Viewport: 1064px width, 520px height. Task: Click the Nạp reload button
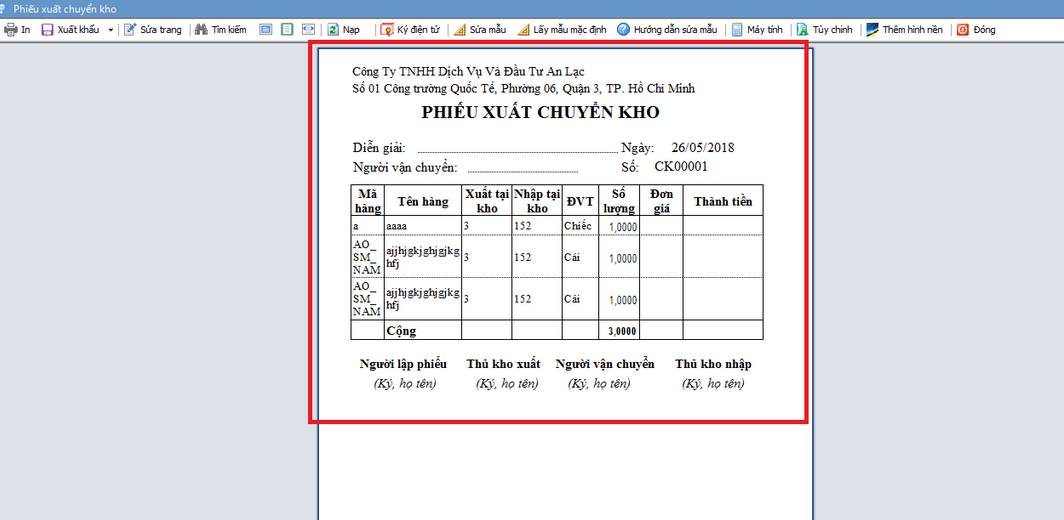(x=344, y=30)
